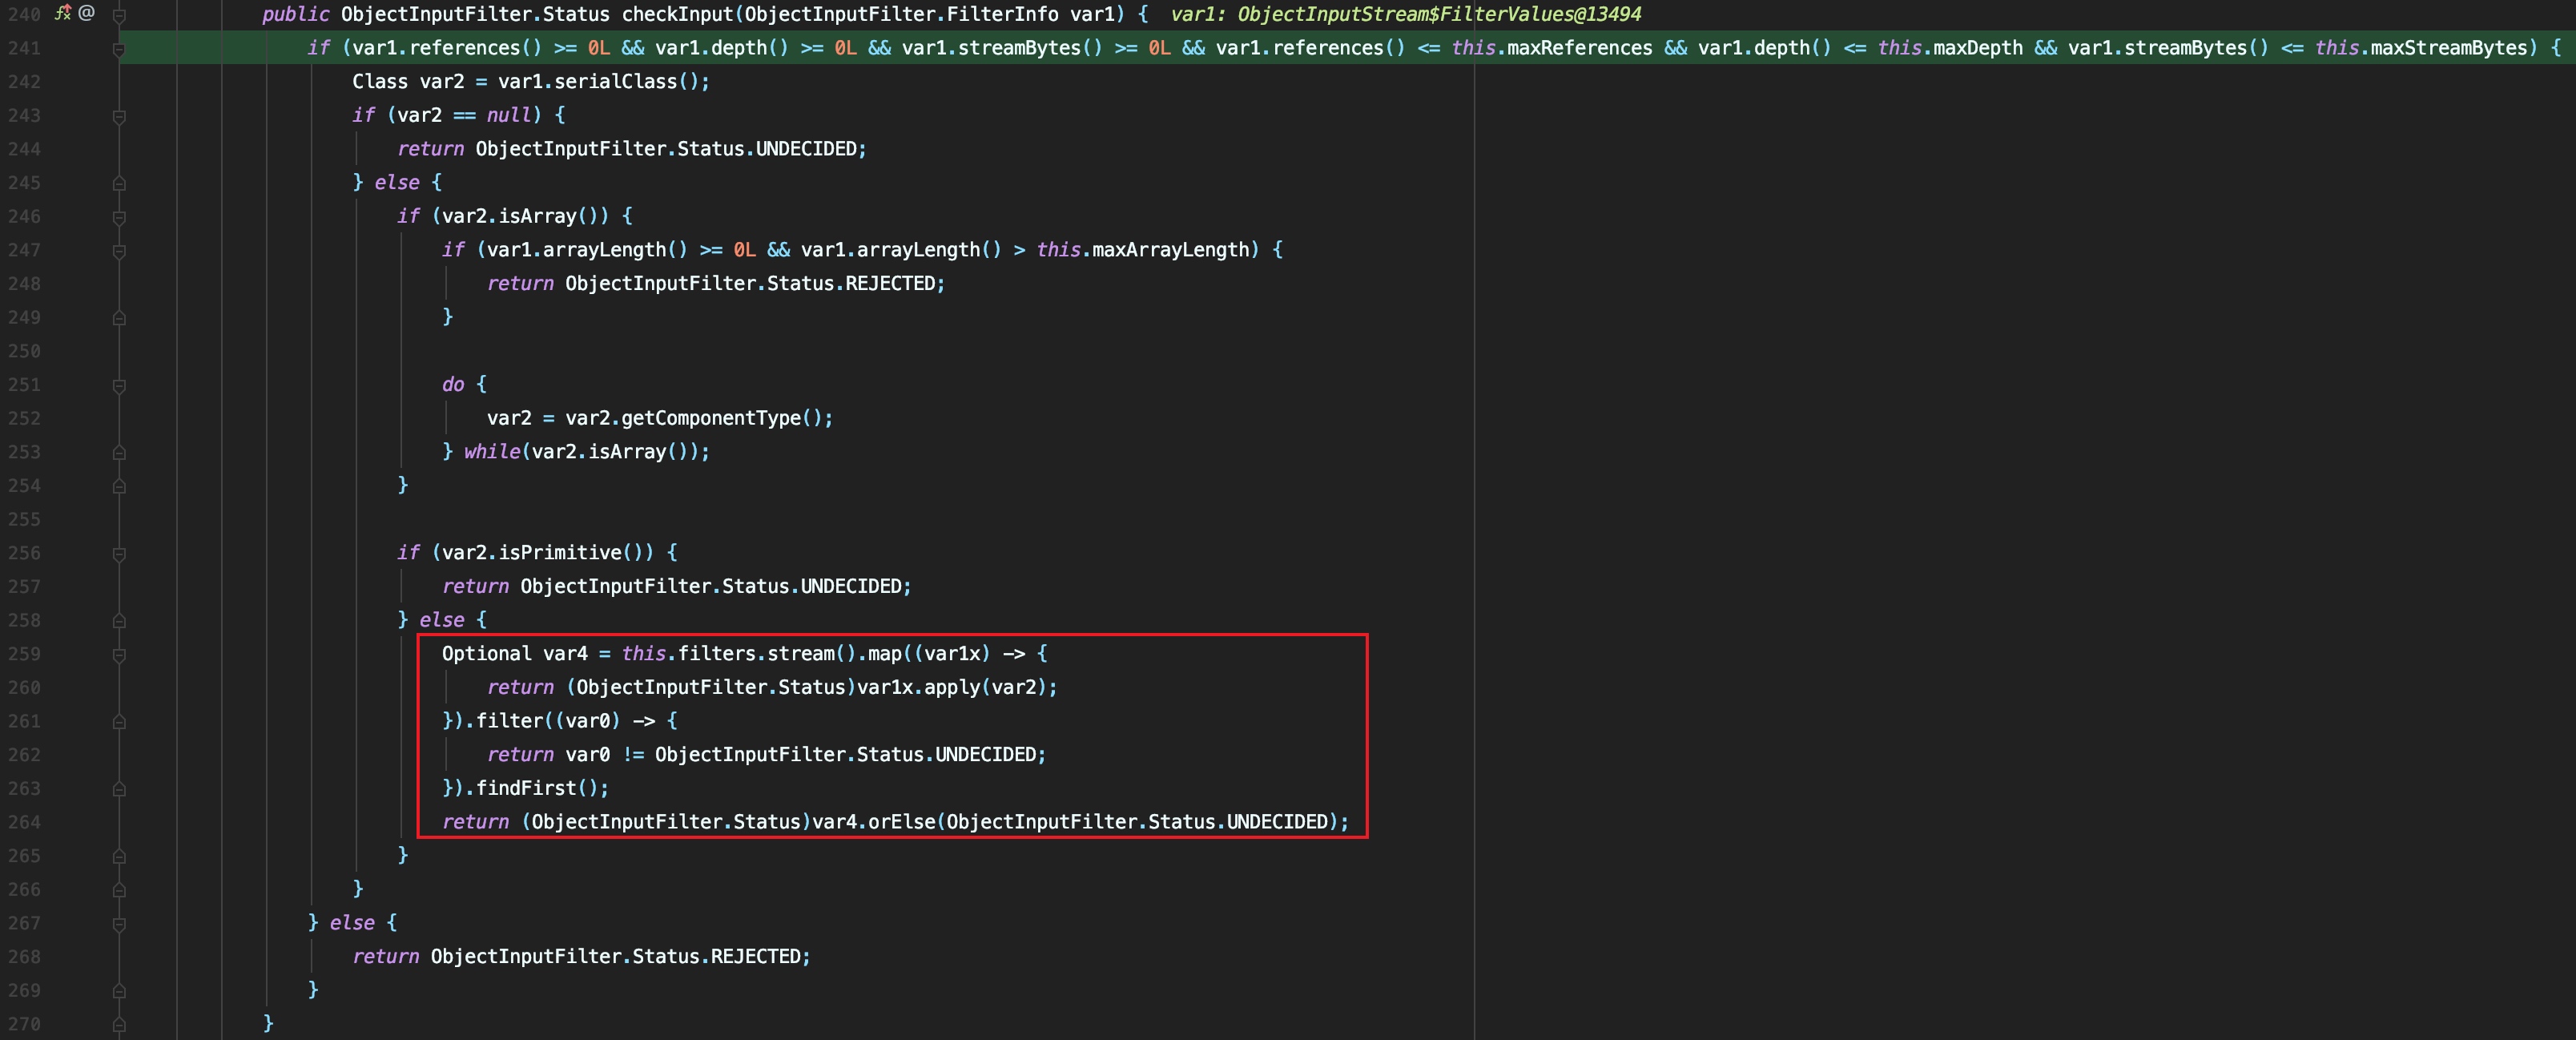
Task: Toggle the '} else {' fold marker at line 245
Action: click(119, 183)
